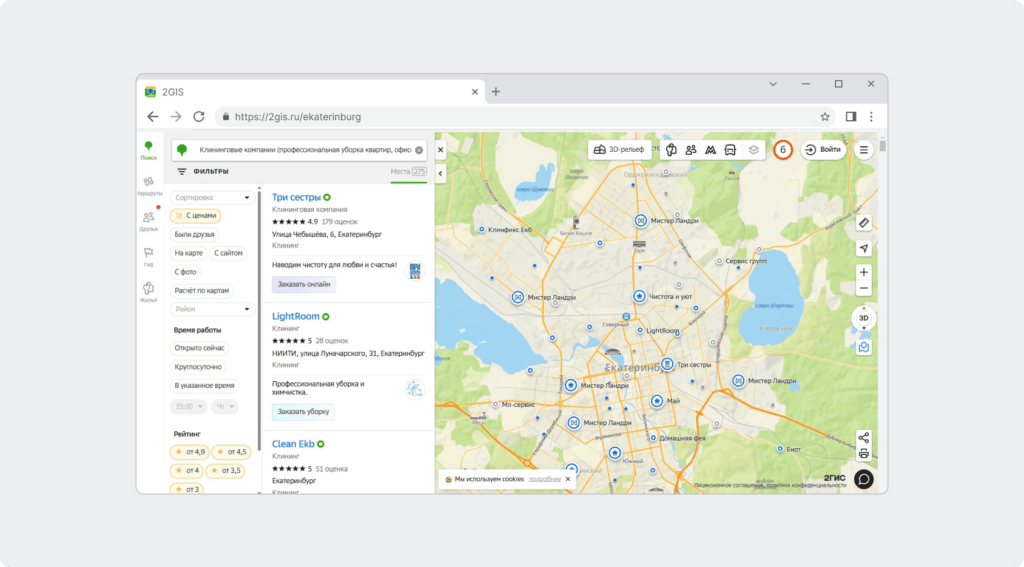Toggle the 3D view compass
1024x567 pixels.
863,318
